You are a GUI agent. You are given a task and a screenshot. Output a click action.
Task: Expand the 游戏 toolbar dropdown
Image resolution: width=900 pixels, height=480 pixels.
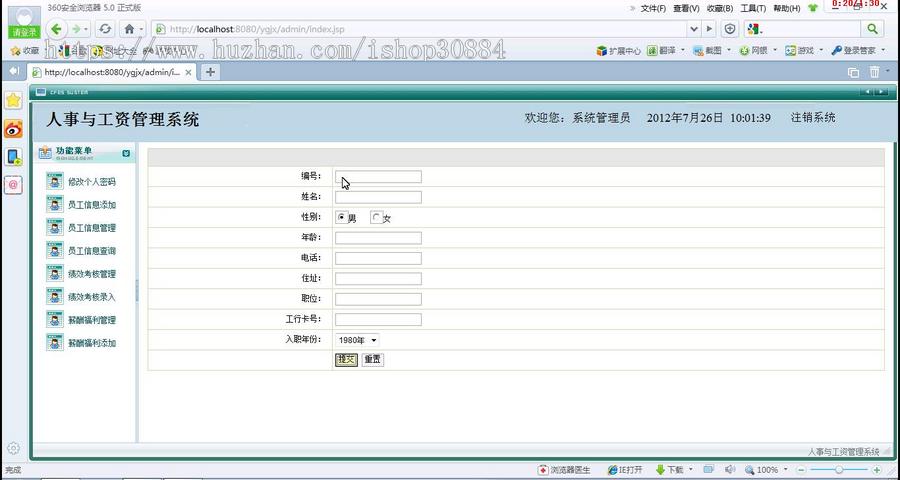(821, 51)
